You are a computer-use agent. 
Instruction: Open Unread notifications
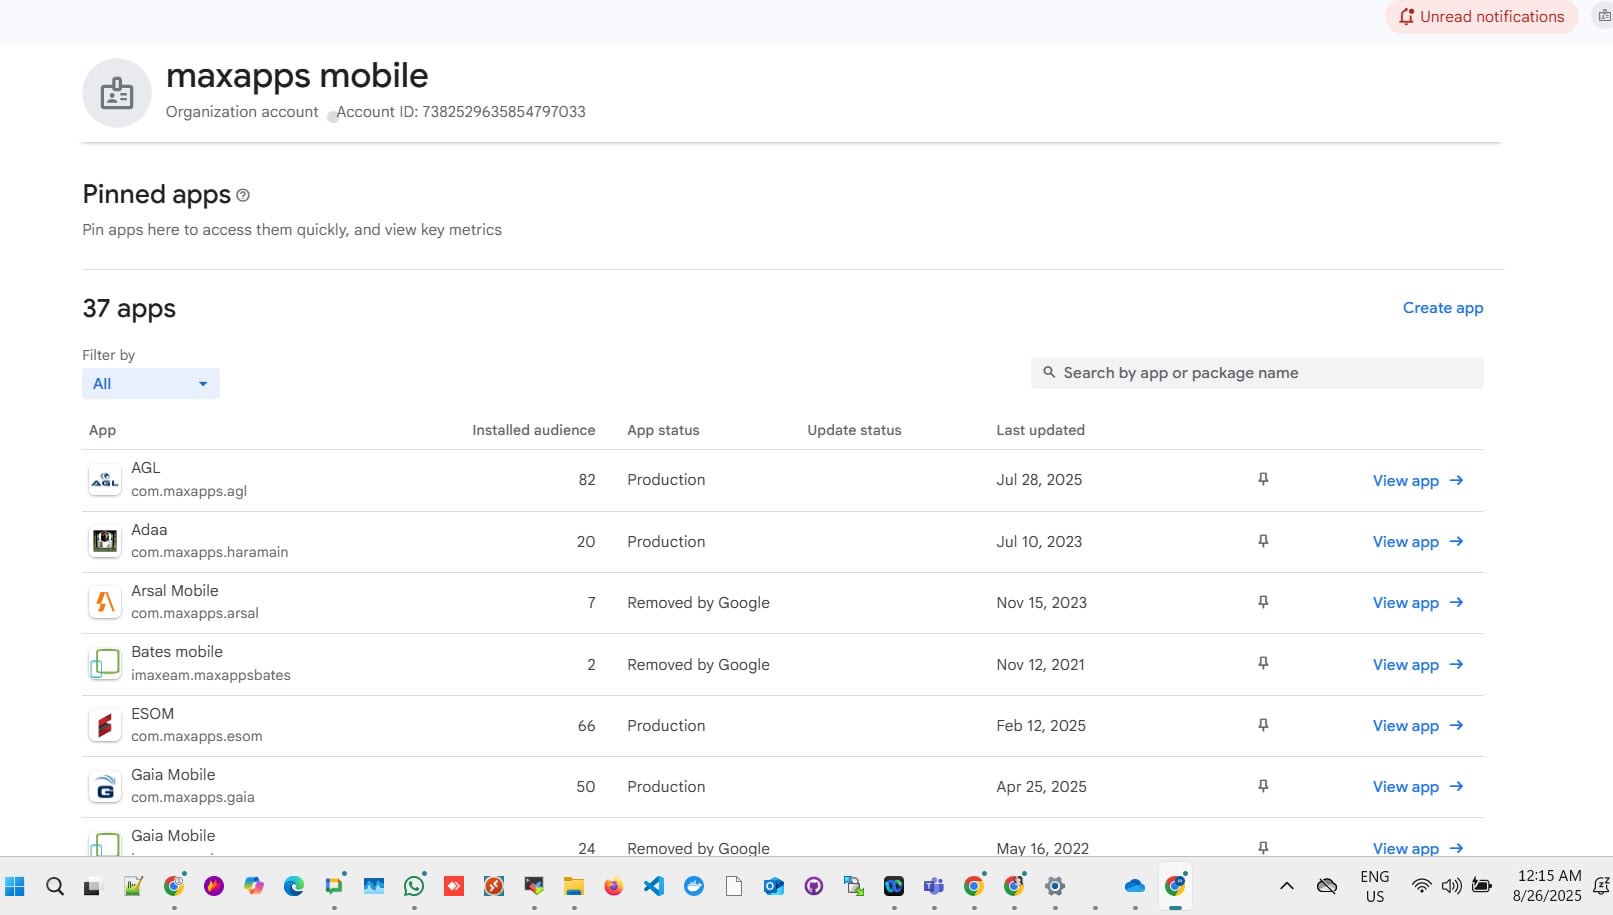[x=1481, y=17]
